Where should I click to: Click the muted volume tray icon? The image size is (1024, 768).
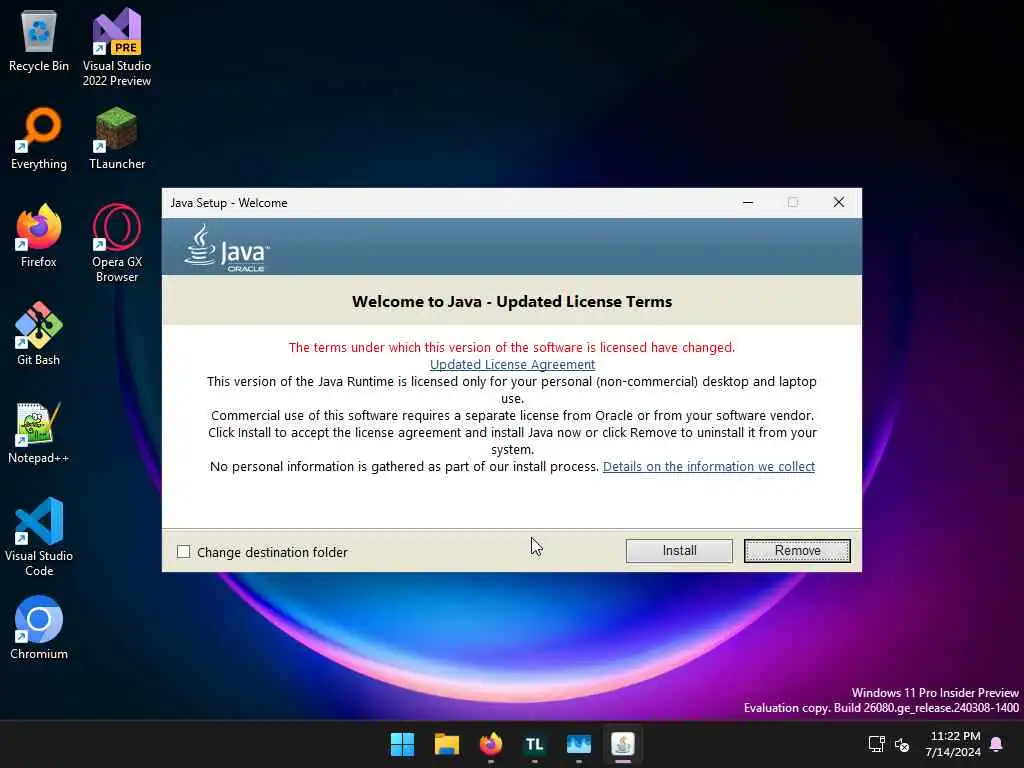pos(902,744)
